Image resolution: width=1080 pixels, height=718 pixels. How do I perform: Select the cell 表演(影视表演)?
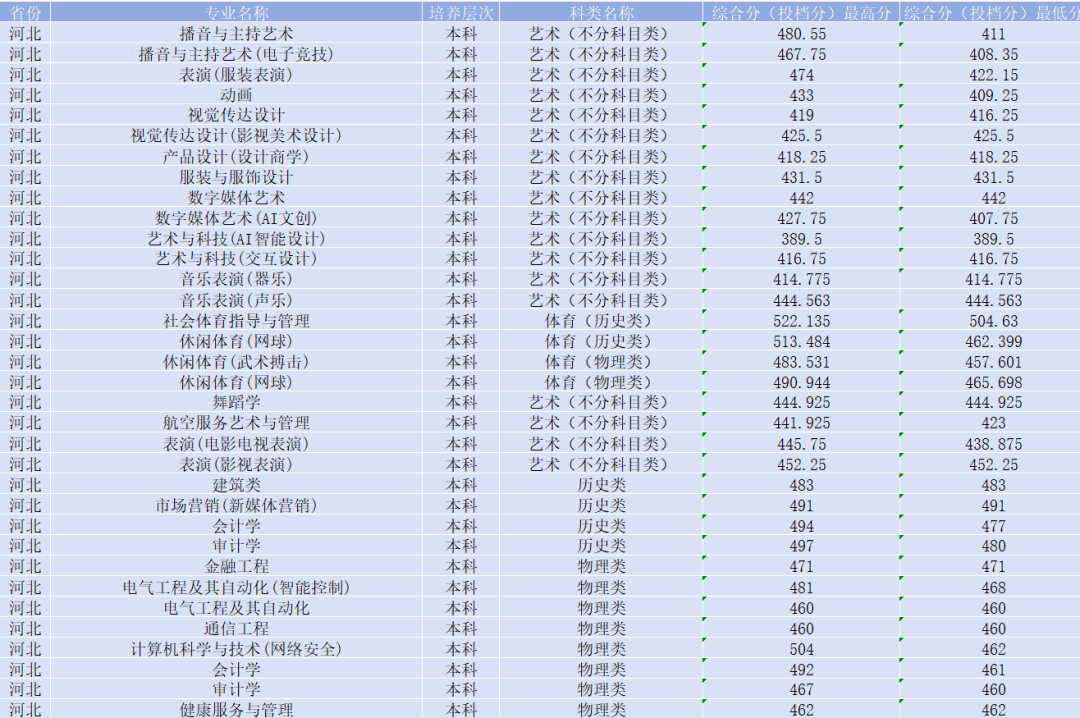[236, 464]
